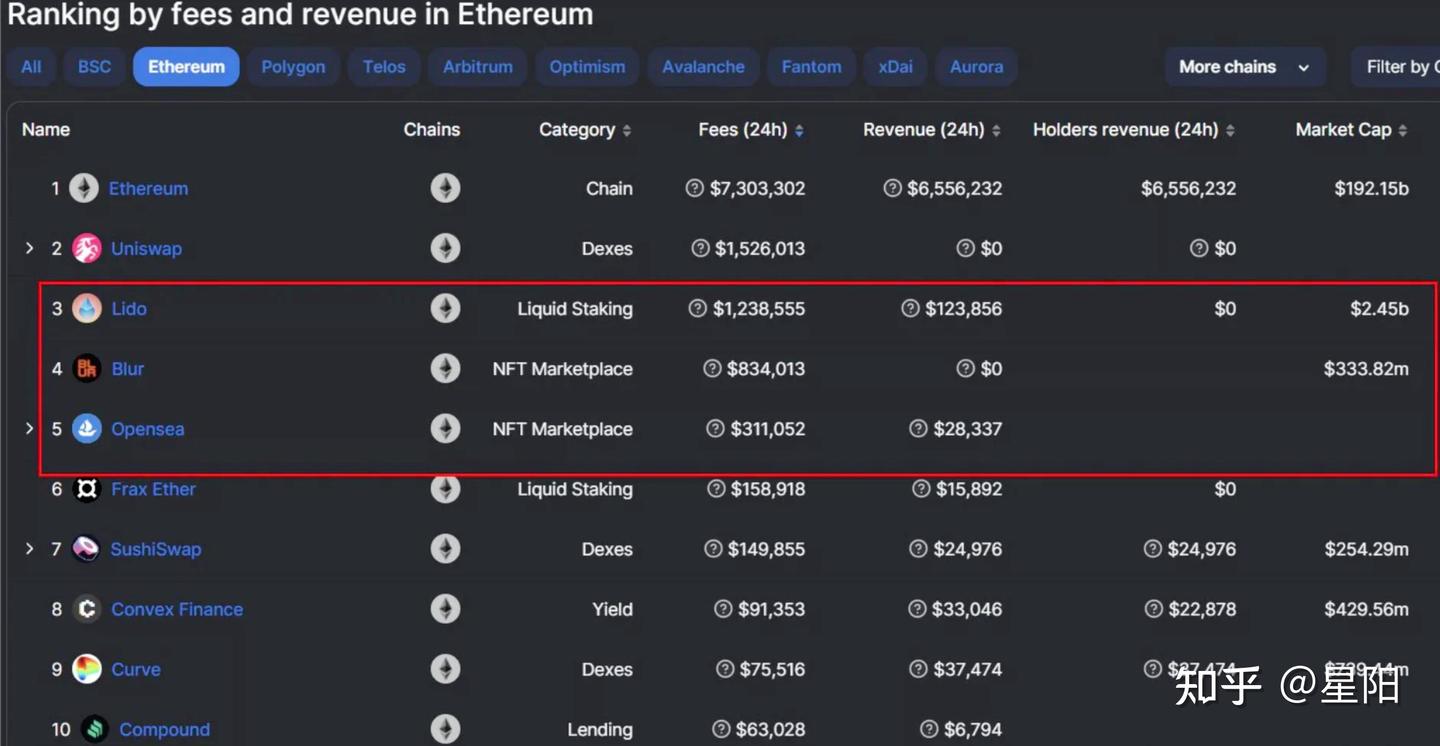This screenshot has height=746, width=1440.
Task: Select the Arbitrum chain tab
Action: pyautogui.click(x=478, y=67)
